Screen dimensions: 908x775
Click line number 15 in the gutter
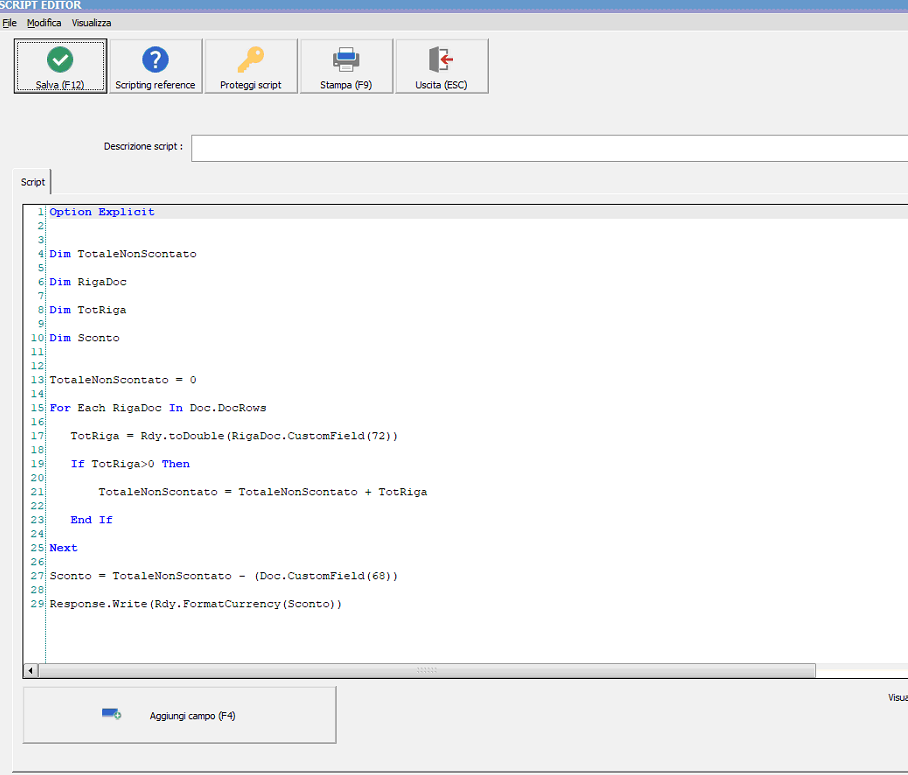[37, 408]
